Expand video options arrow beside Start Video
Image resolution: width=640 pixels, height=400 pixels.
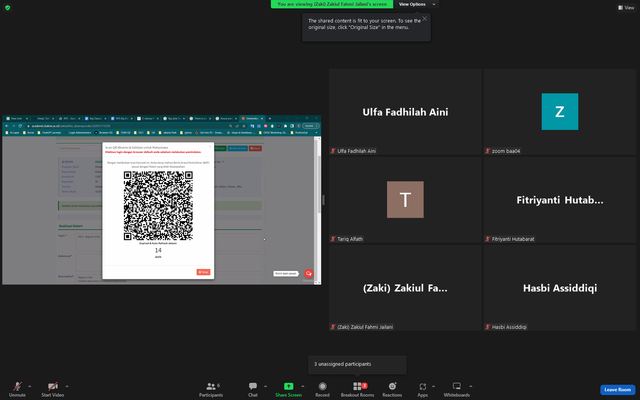[67, 386]
